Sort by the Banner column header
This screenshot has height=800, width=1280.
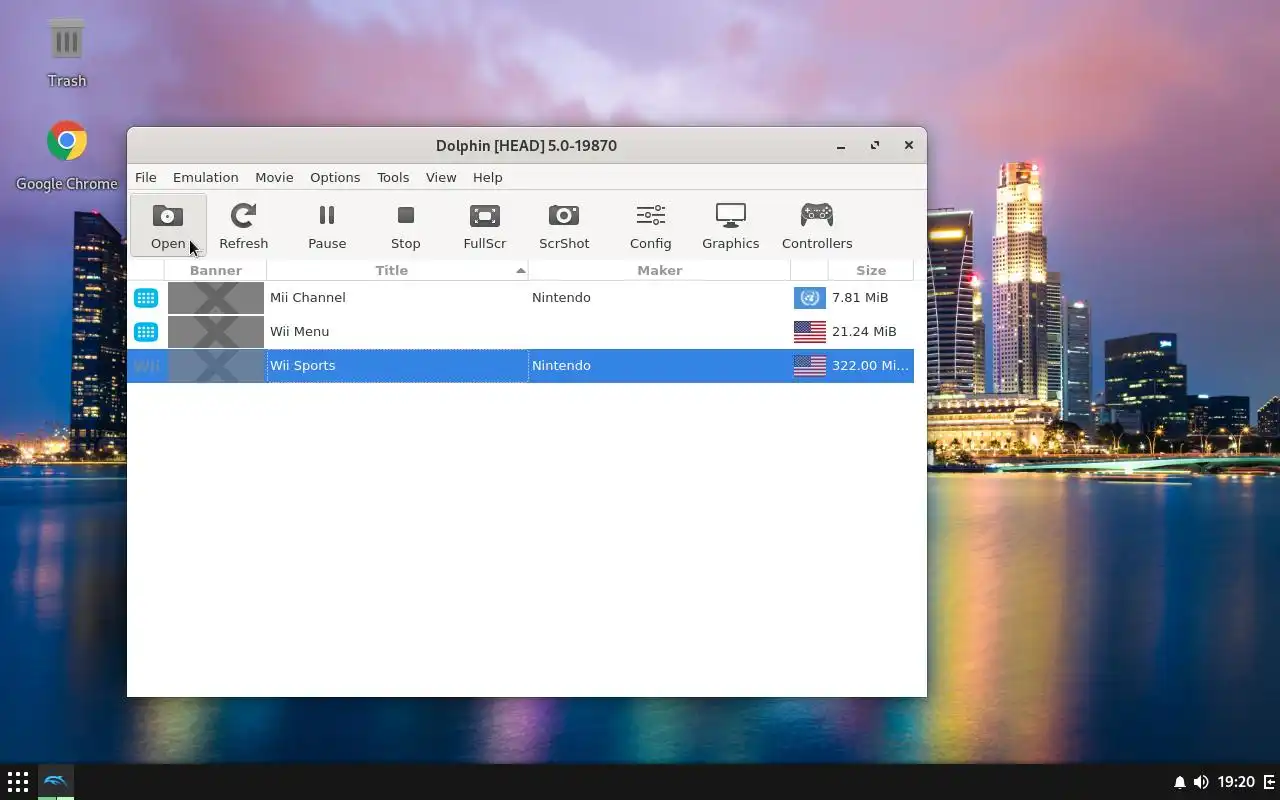pyautogui.click(x=216, y=270)
